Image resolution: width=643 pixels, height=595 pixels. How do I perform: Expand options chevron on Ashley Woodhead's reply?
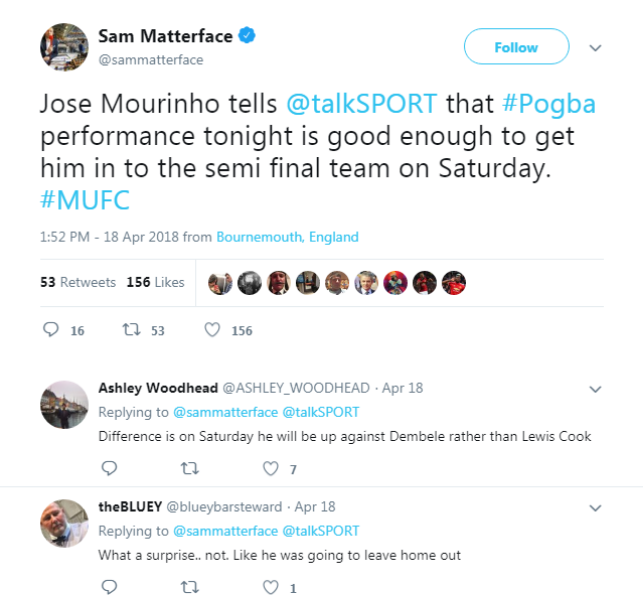[595, 389]
